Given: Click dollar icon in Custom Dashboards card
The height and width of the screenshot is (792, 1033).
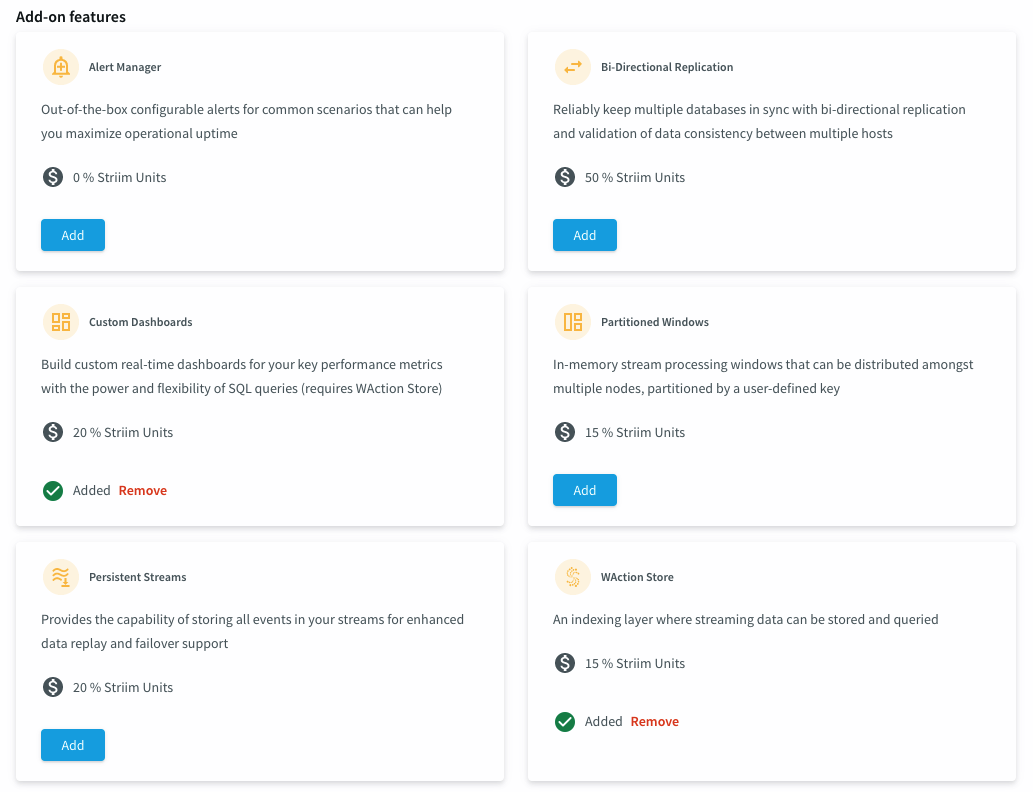Looking at the screenshot, I should (x=53, y=432).
